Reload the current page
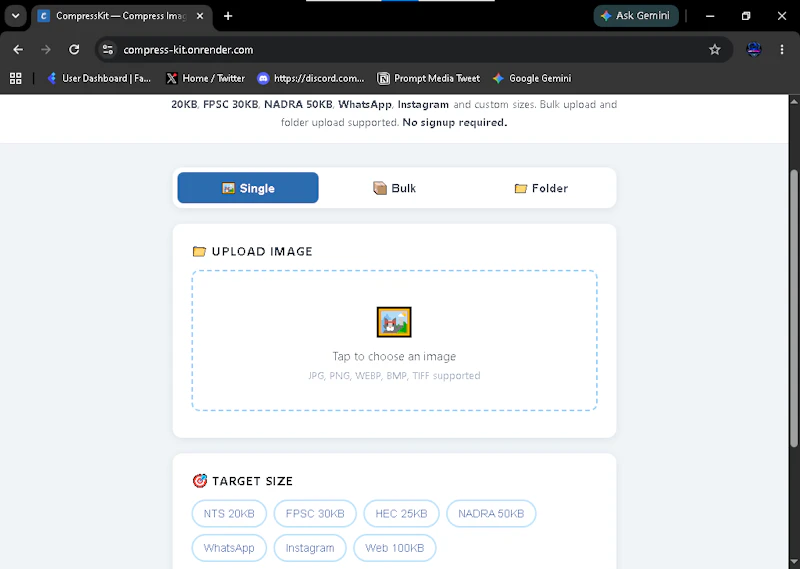 coord(74,50)
